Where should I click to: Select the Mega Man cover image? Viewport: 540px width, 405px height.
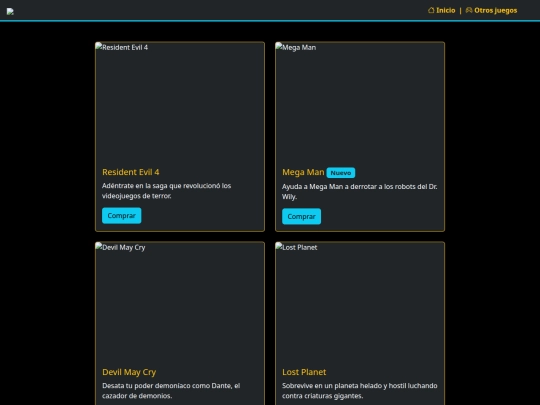pos(360,102)
